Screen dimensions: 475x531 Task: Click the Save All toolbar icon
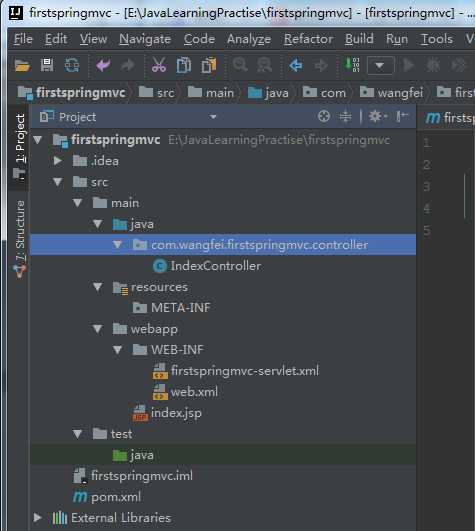[x=47, y=65]
